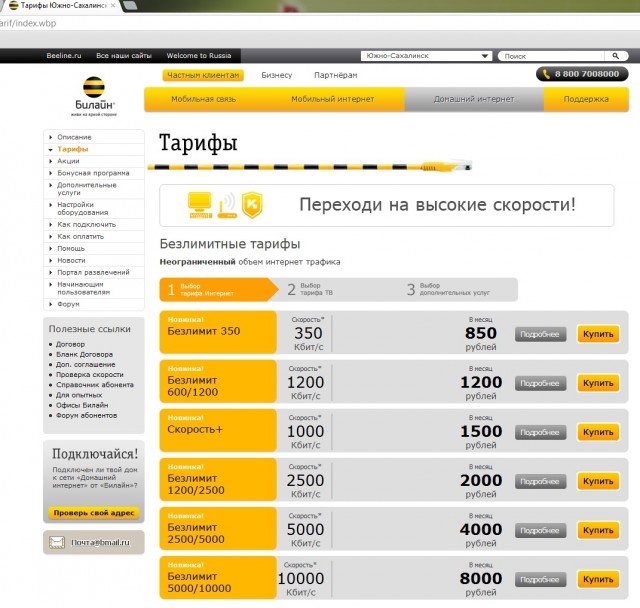Open the Помощь sidebar item
The width and height of the screenshot is (640, 608).
(x=71, y=248)
